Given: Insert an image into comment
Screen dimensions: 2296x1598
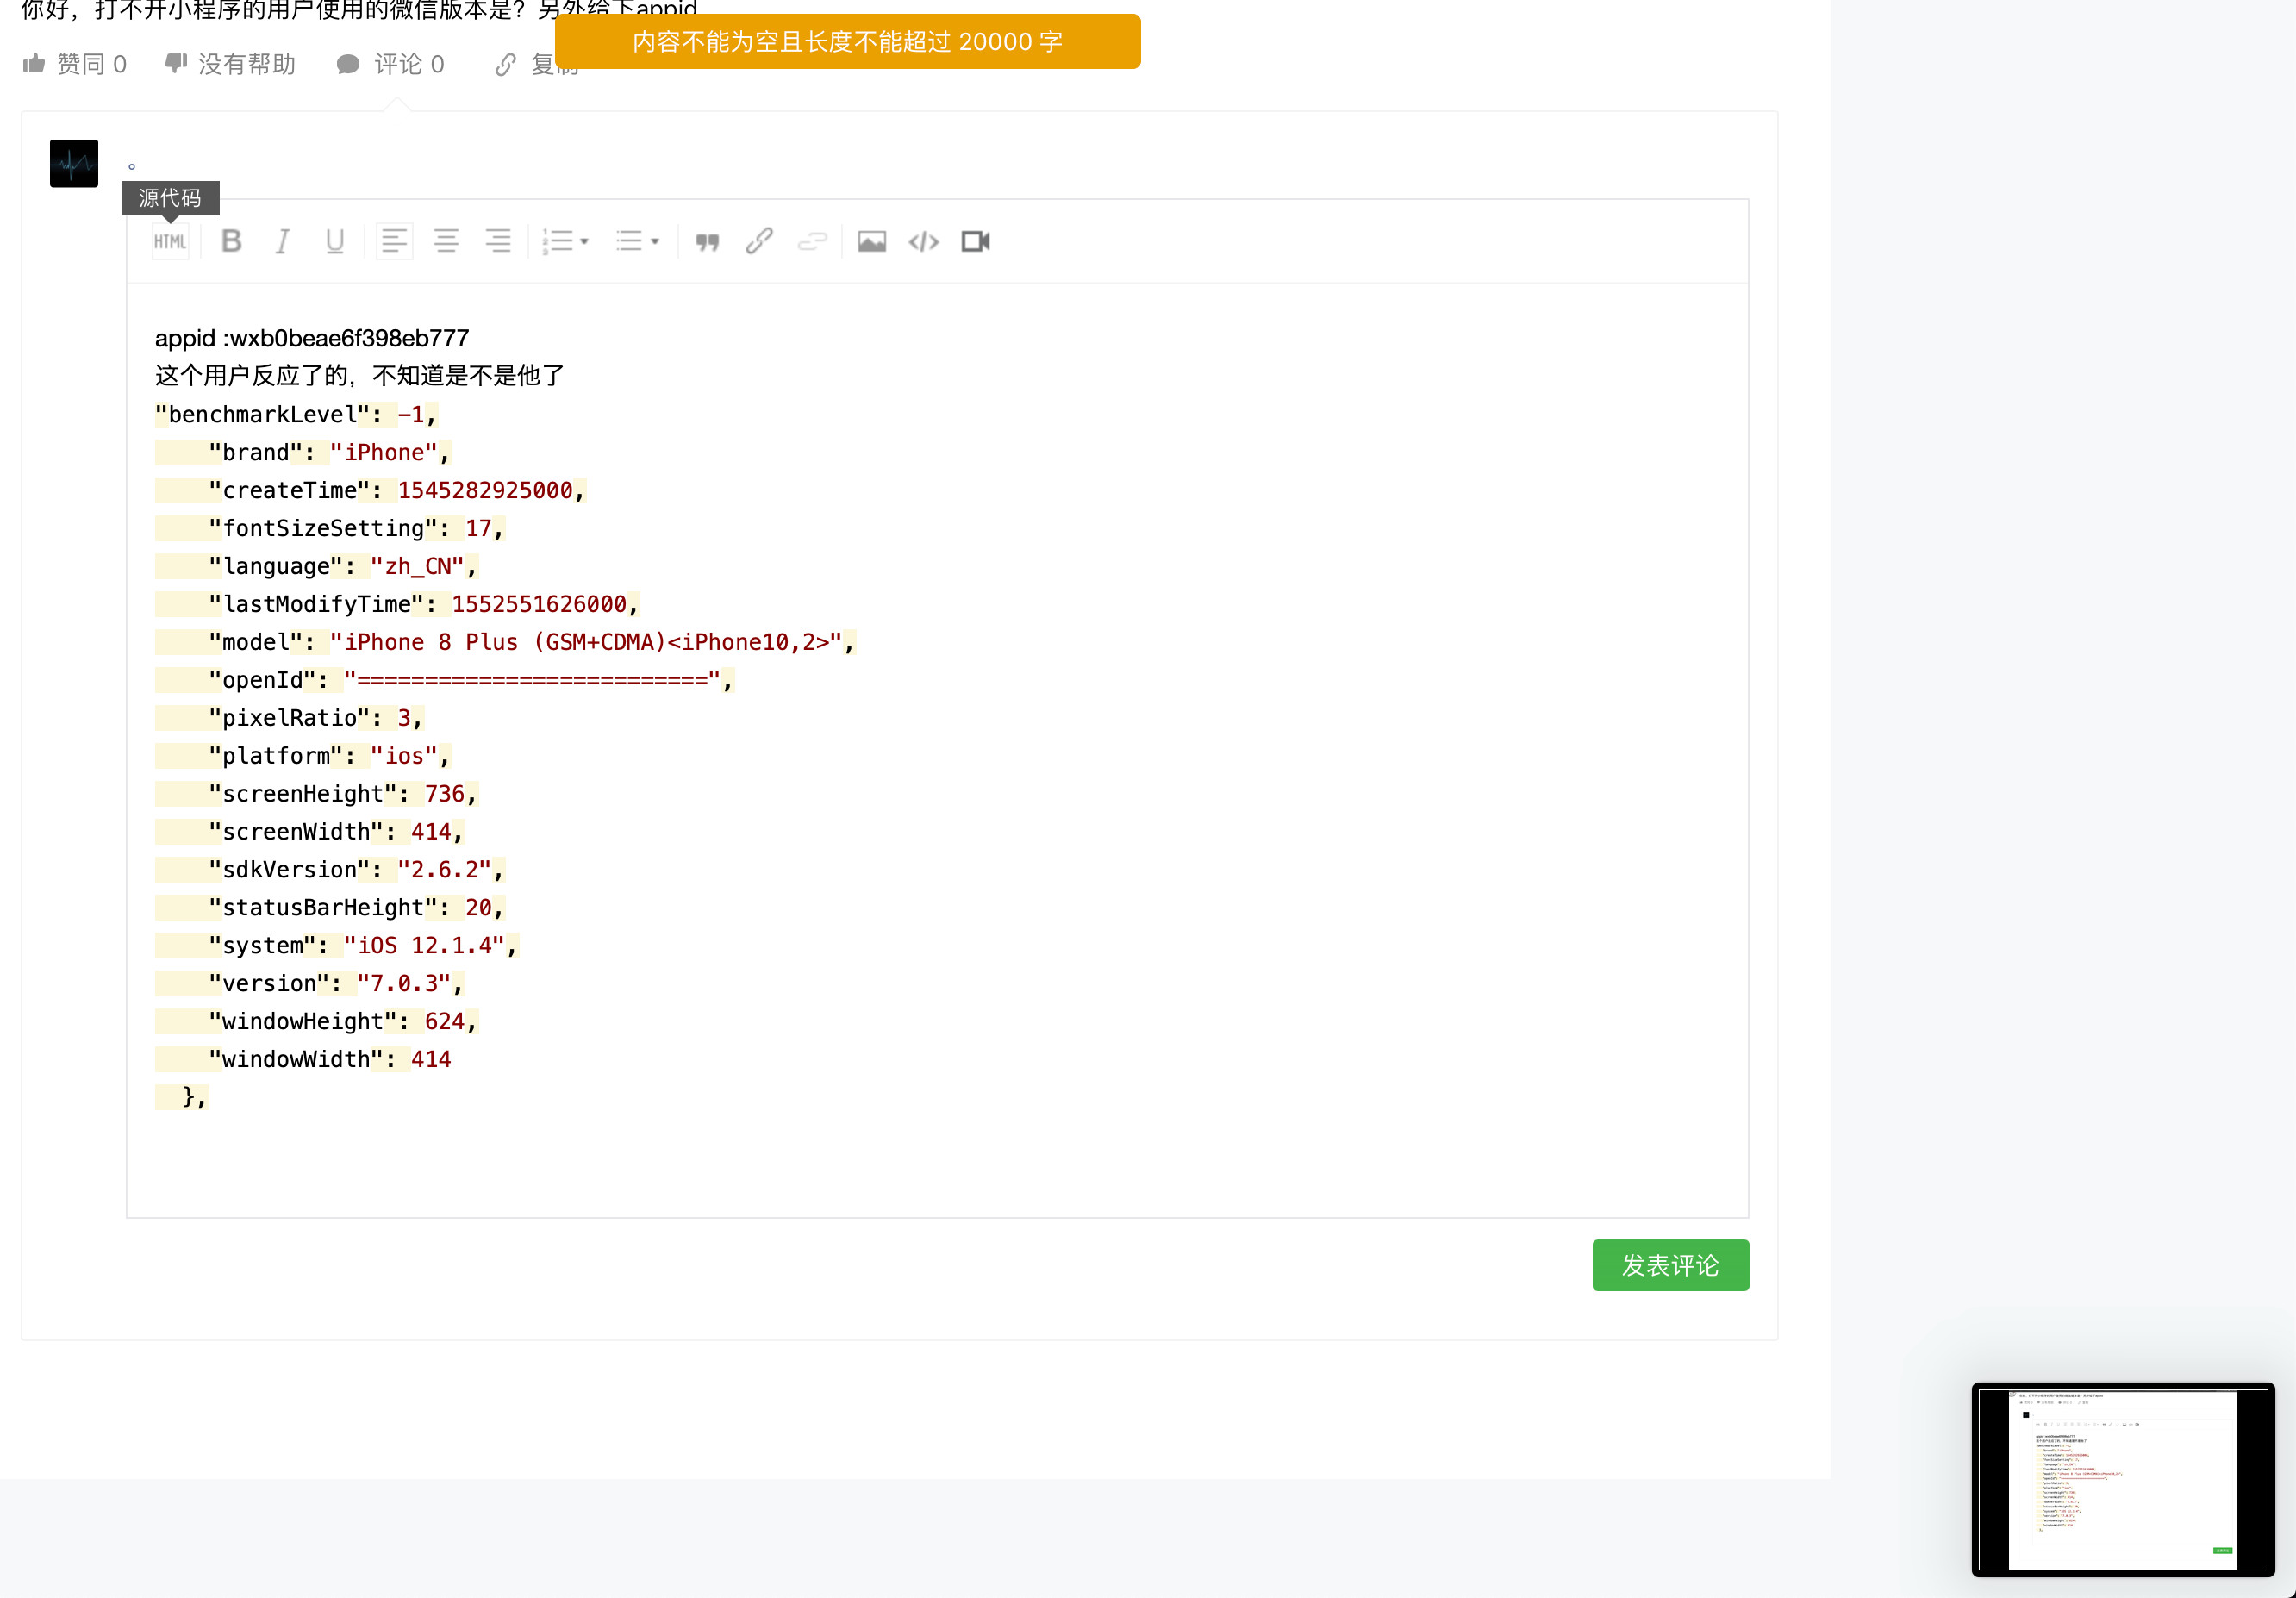Looking at the screenshot, I should [872, 241].
